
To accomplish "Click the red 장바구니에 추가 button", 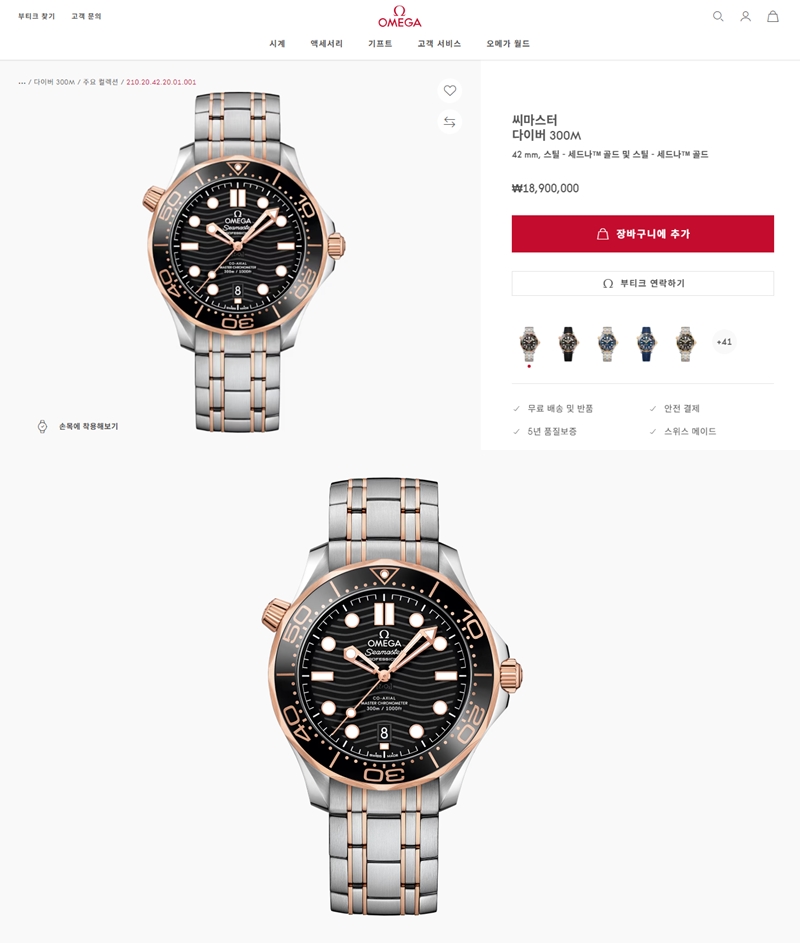I will coord(642,233).
